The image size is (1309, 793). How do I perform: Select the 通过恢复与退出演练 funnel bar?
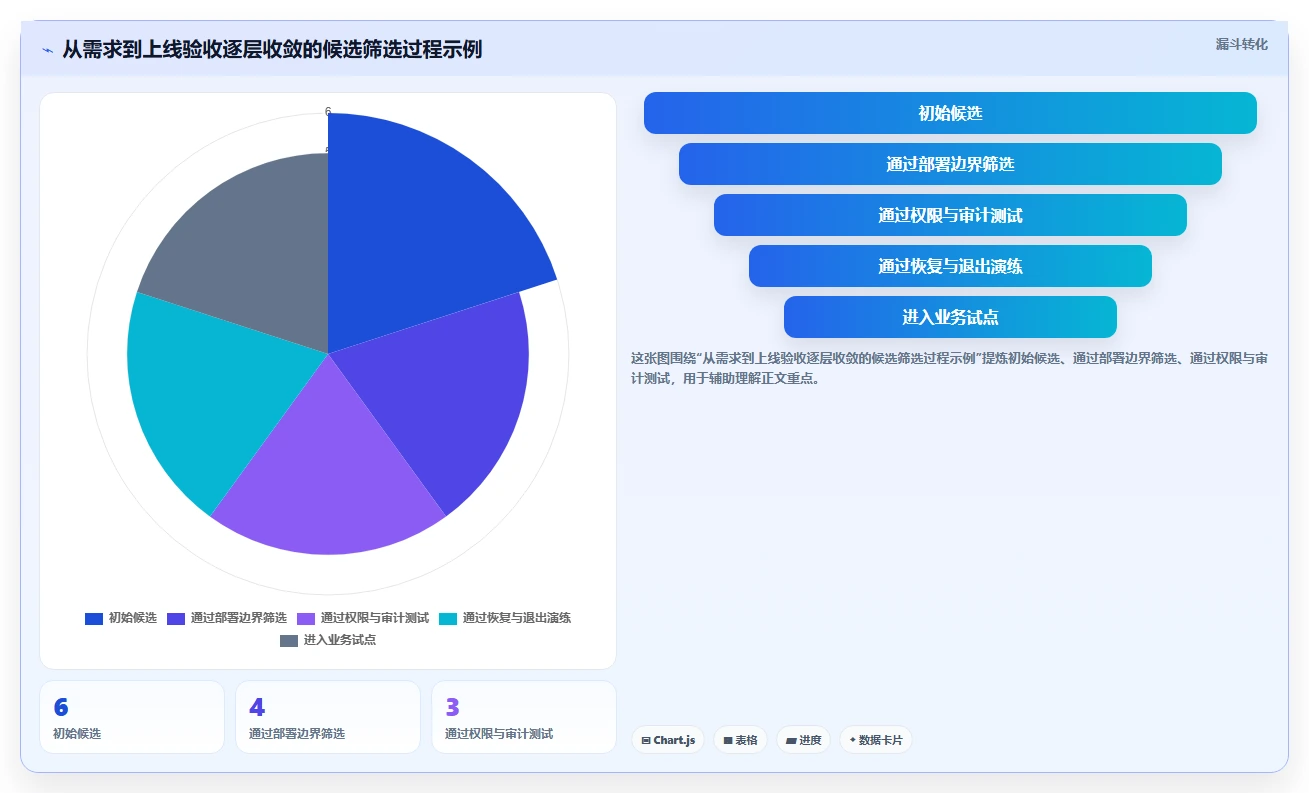coord(950,266)
